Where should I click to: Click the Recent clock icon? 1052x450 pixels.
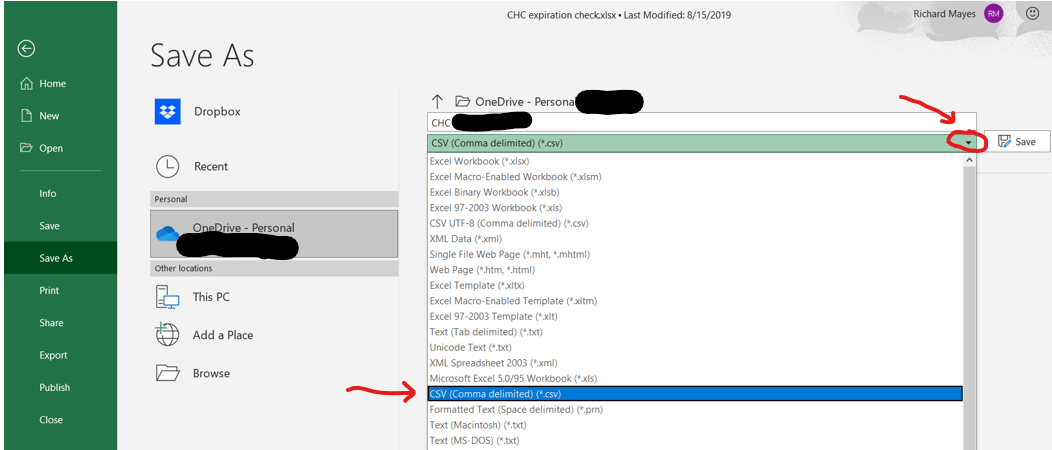[x=168, y=166]
